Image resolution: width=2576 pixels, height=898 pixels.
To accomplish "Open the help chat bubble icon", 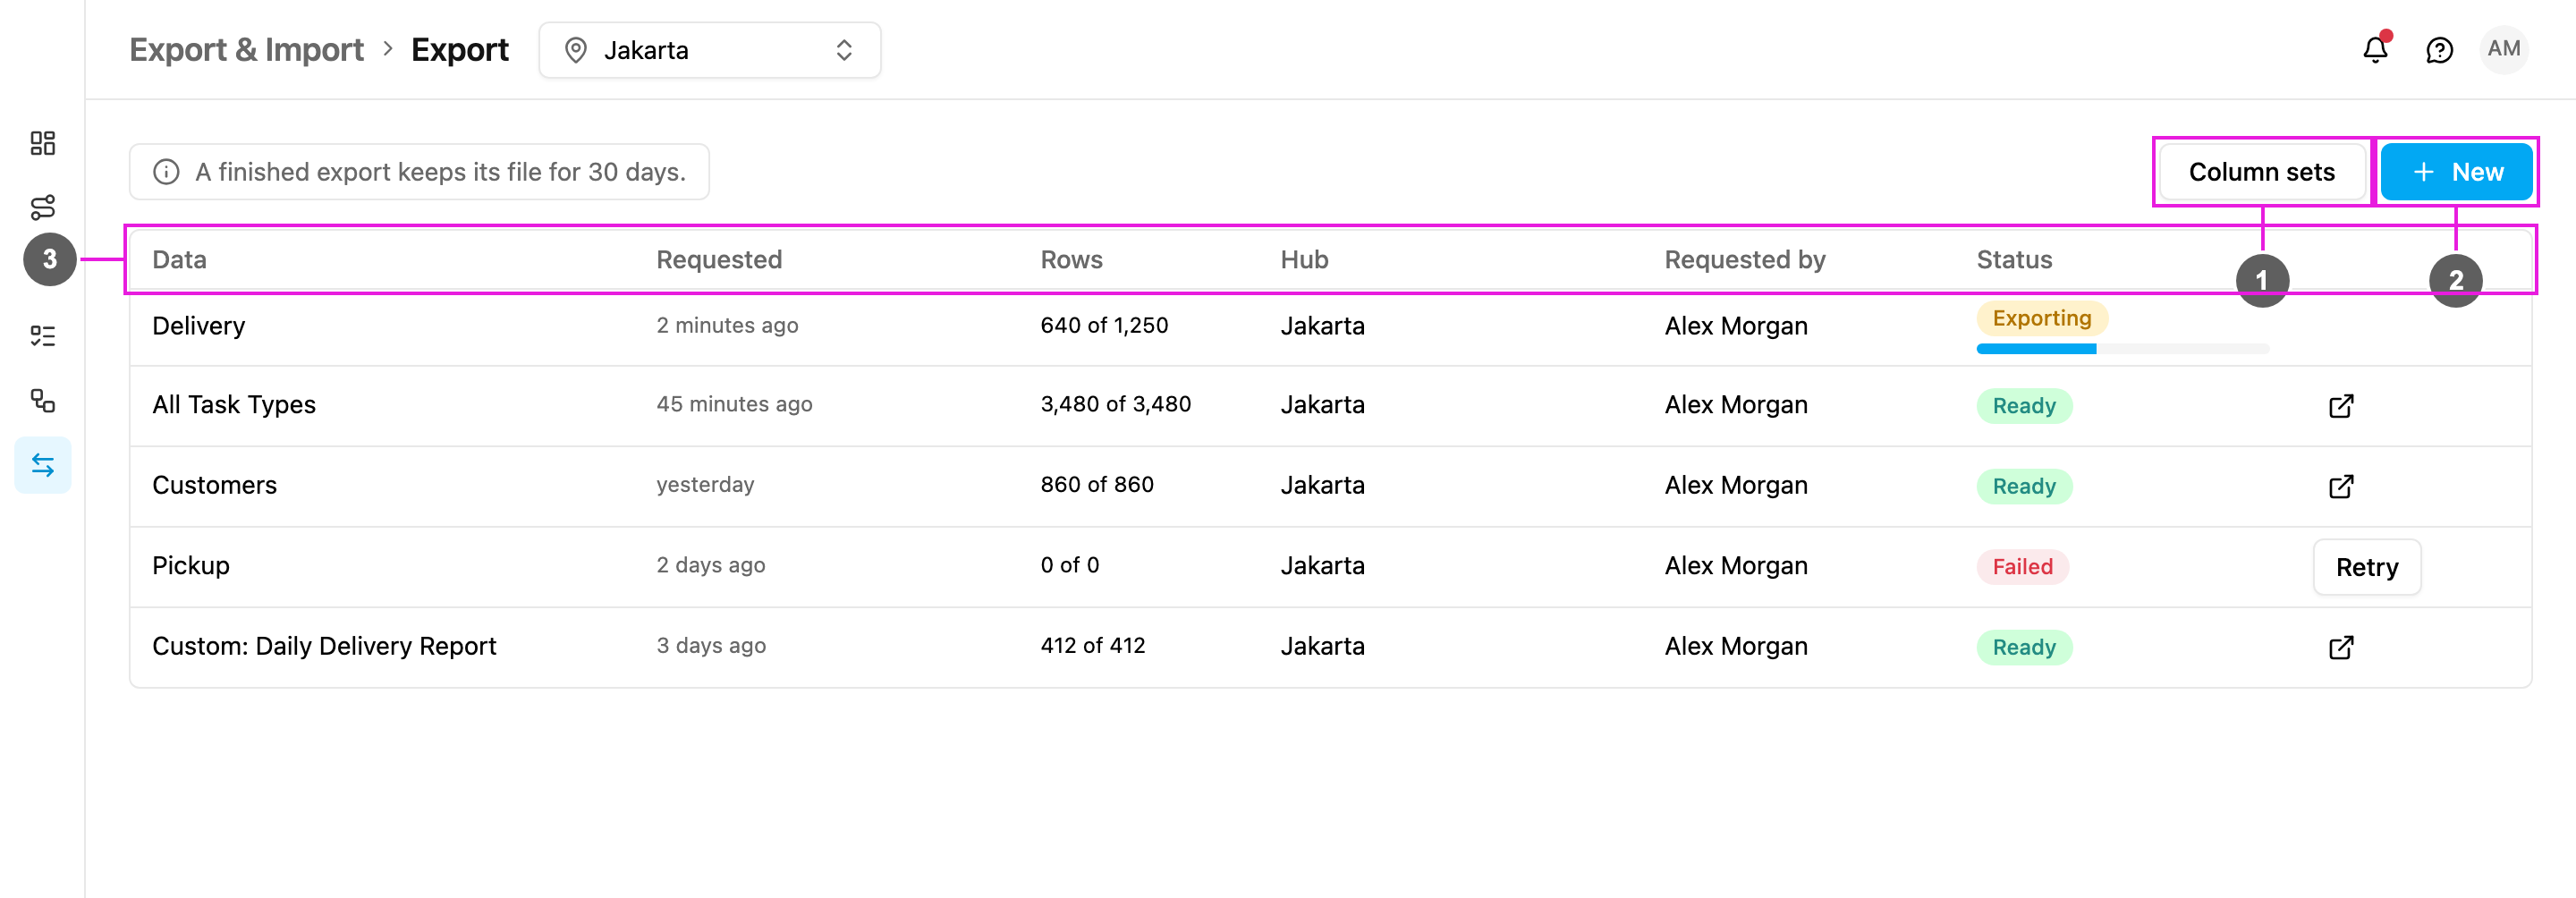I will pyautogui.click(x=2440, y=50).
